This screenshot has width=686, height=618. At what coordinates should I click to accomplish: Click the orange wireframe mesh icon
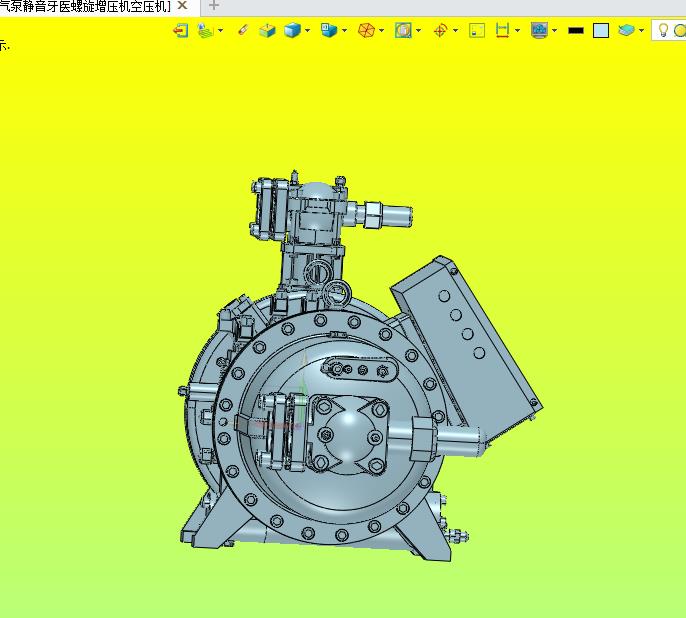pos(366,31)
